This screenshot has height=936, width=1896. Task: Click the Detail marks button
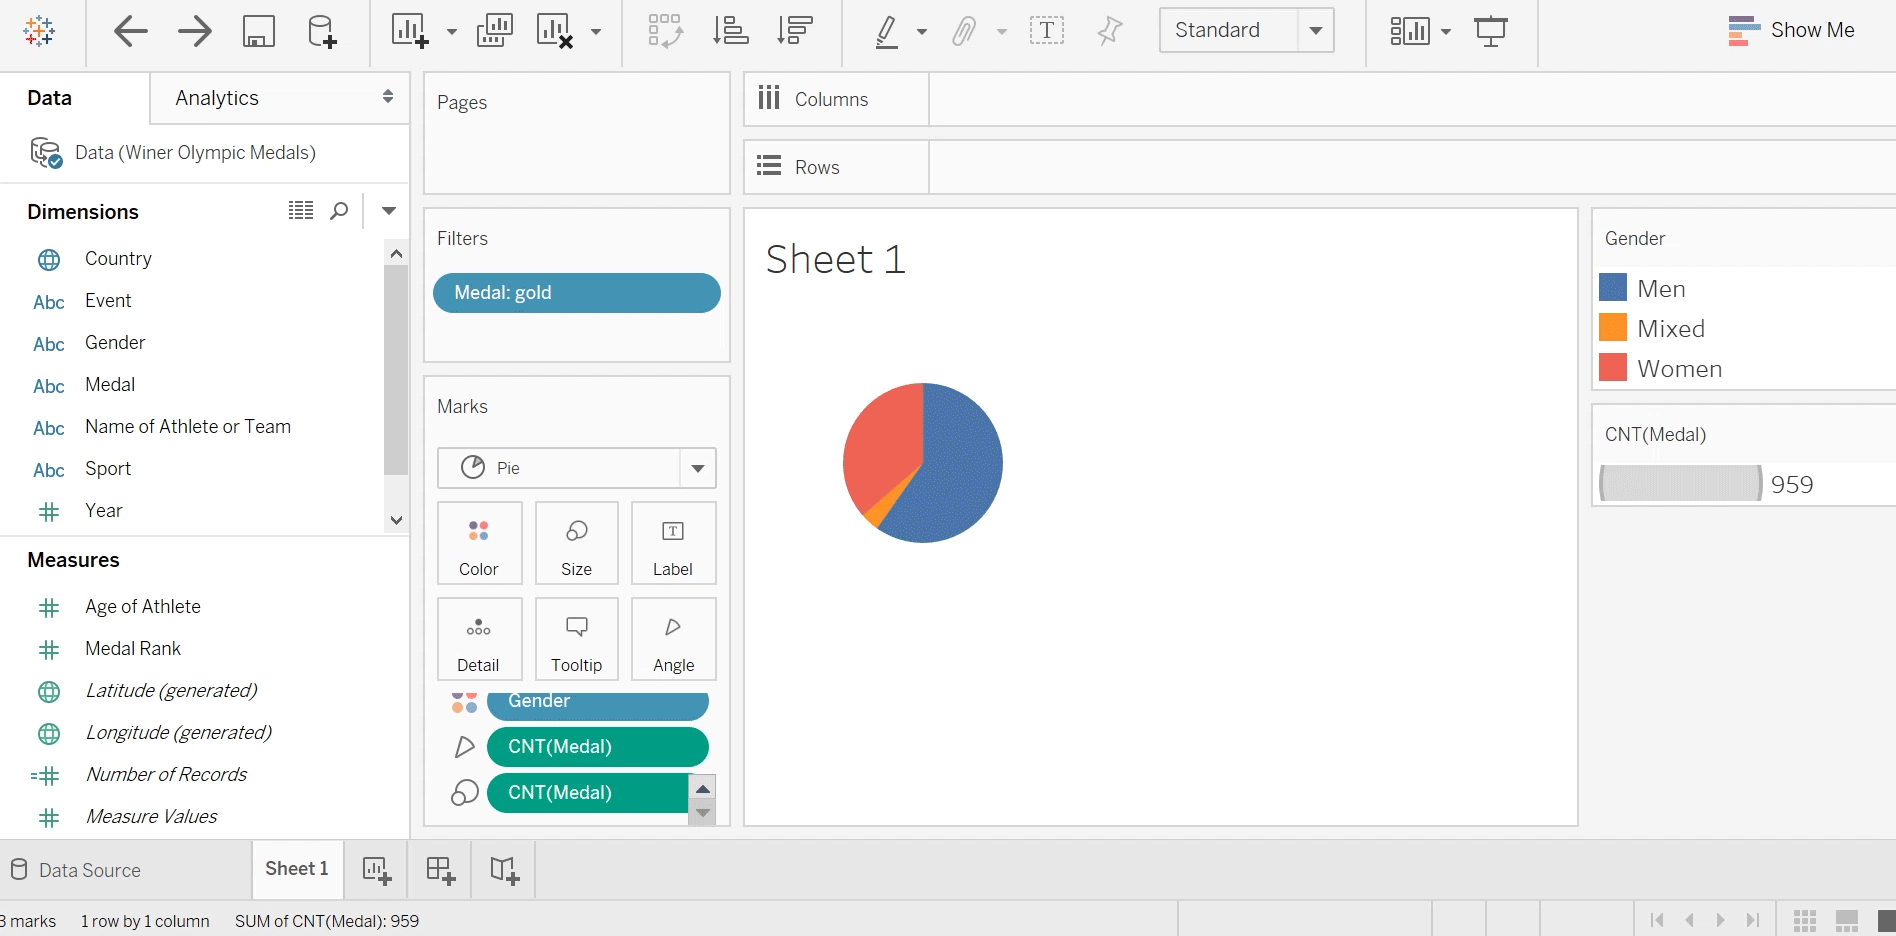pos(479,639)
